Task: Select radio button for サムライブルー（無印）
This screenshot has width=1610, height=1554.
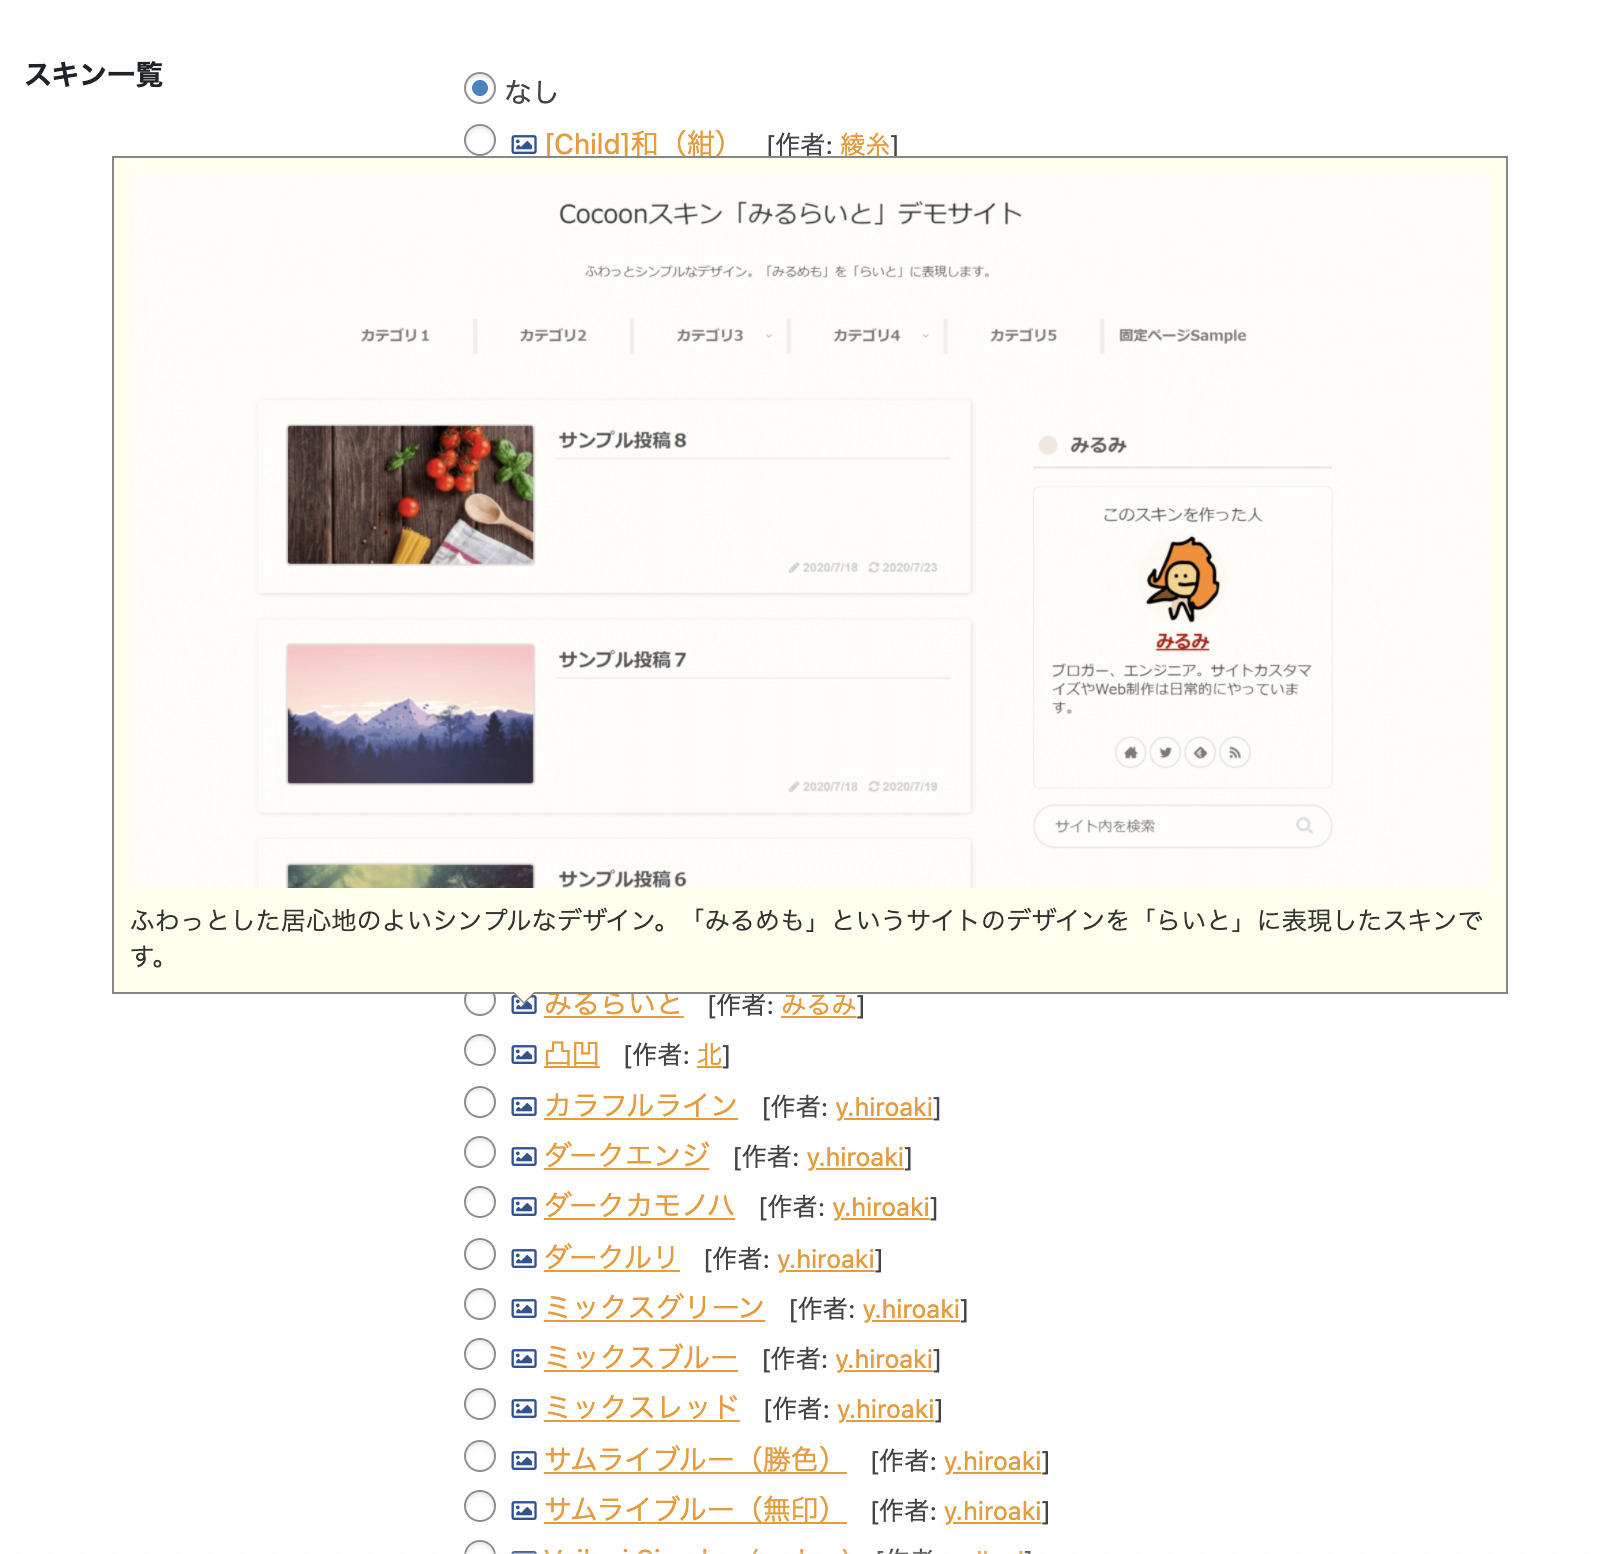Action: click(x=480, y=1506)
